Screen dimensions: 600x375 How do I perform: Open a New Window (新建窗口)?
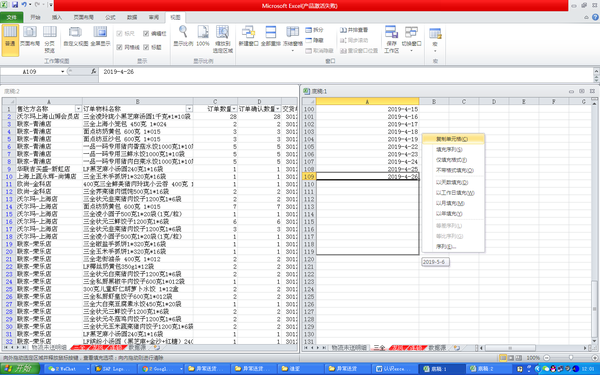pyautogui.click(x=248, y=37)
